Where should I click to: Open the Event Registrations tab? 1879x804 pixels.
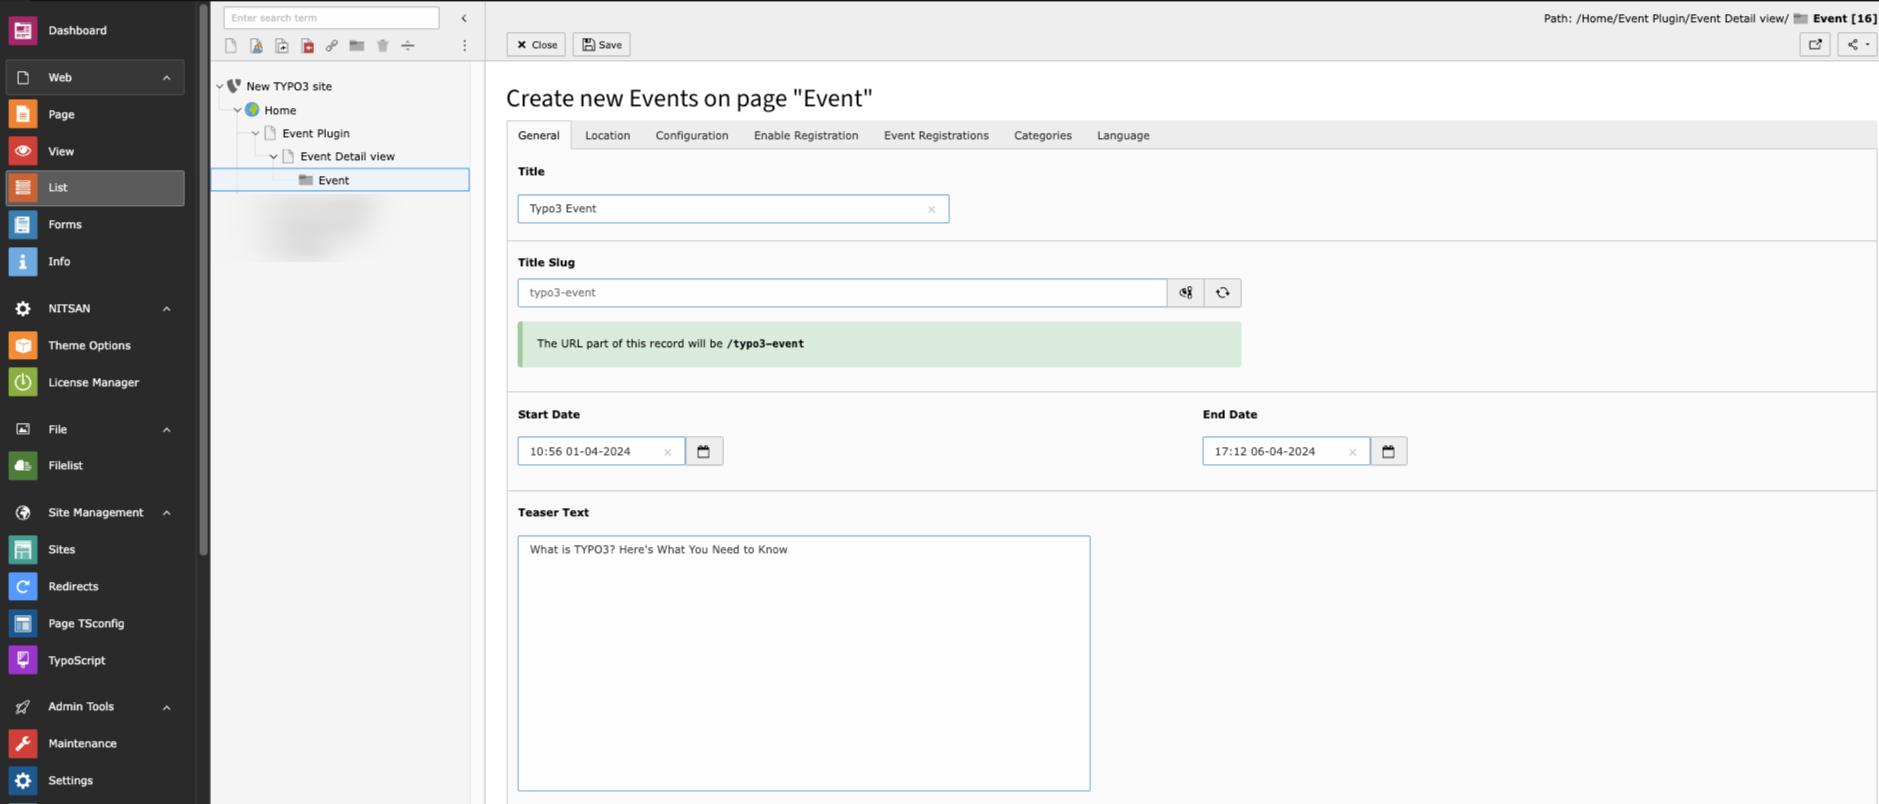pos(936,136)
